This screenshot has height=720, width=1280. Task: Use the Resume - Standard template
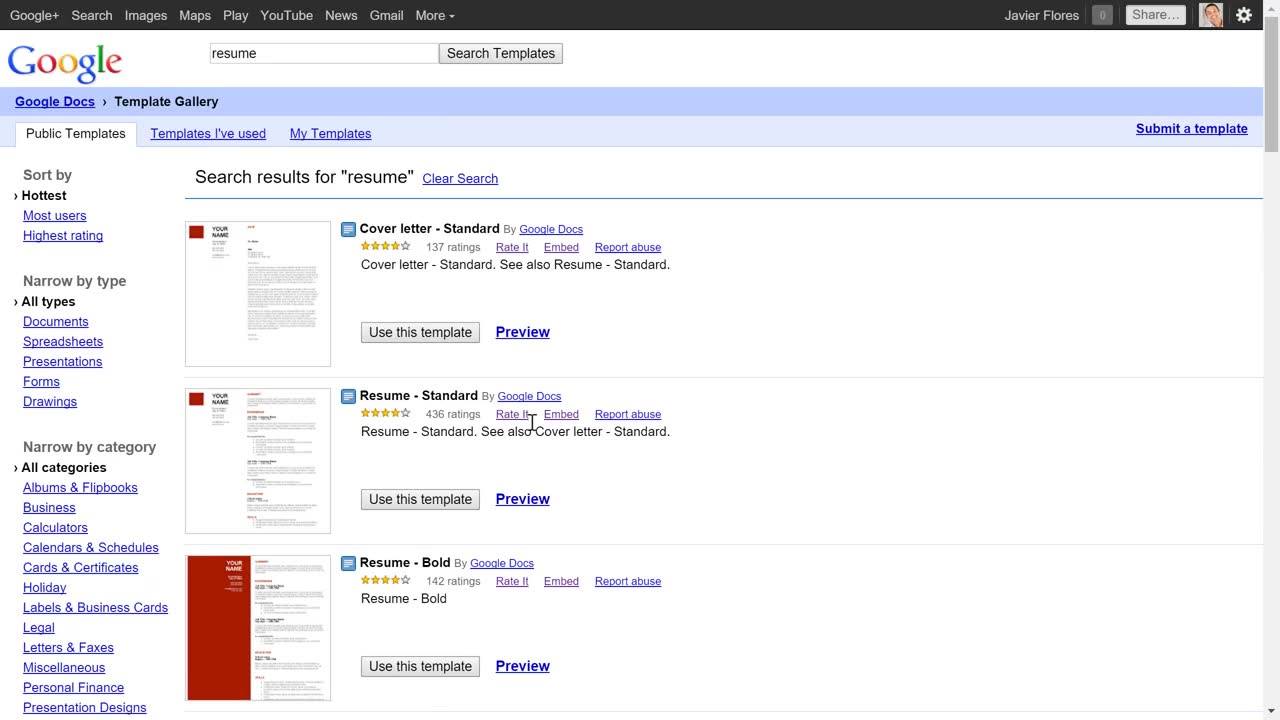420,499
